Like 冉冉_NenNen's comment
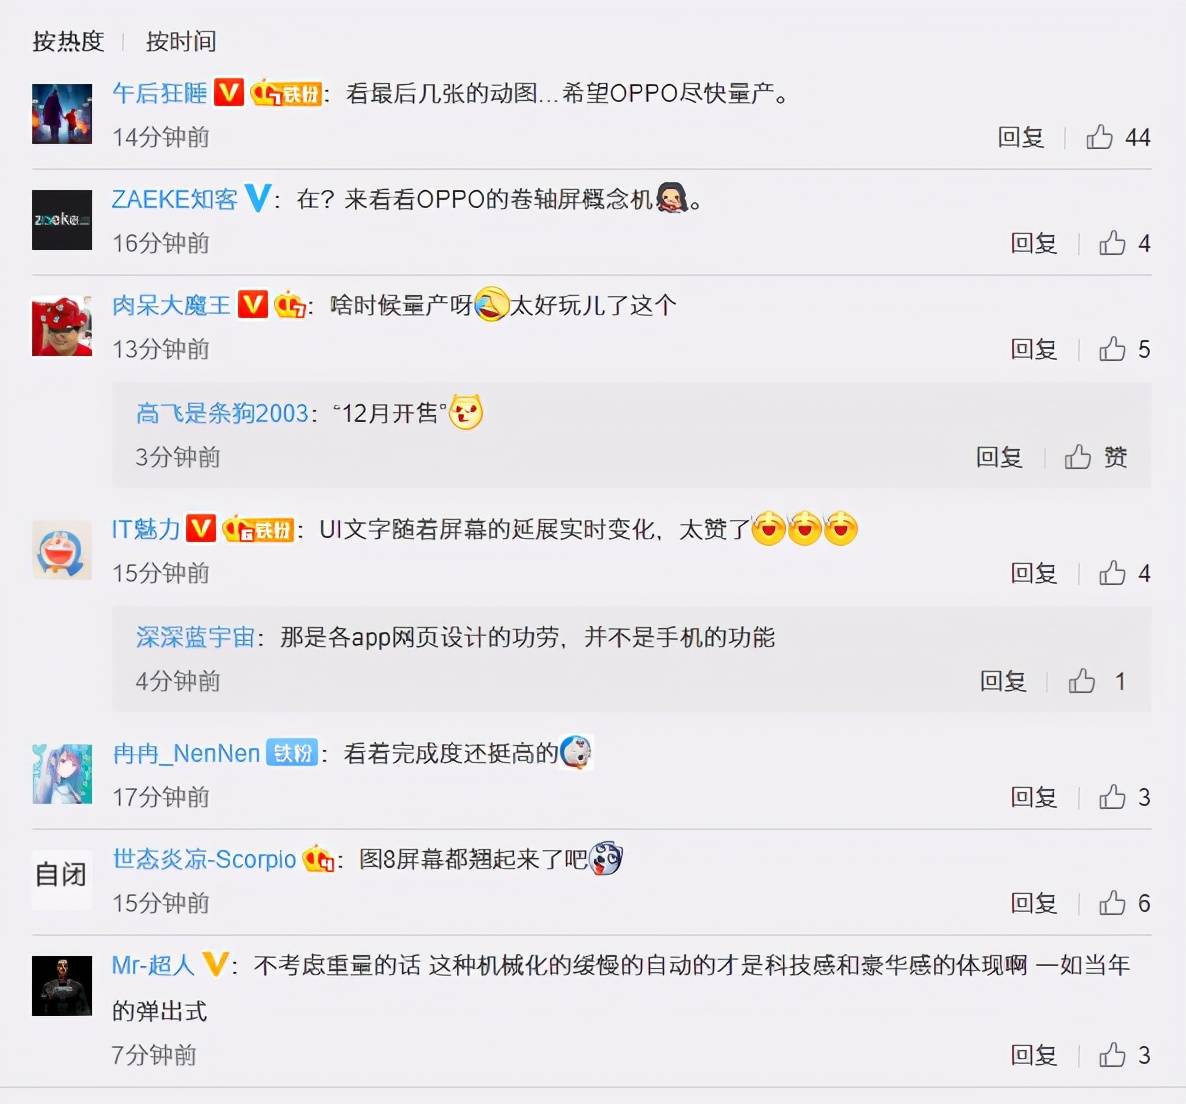The image size is (1186, 1104). (x=1112, y=797)
